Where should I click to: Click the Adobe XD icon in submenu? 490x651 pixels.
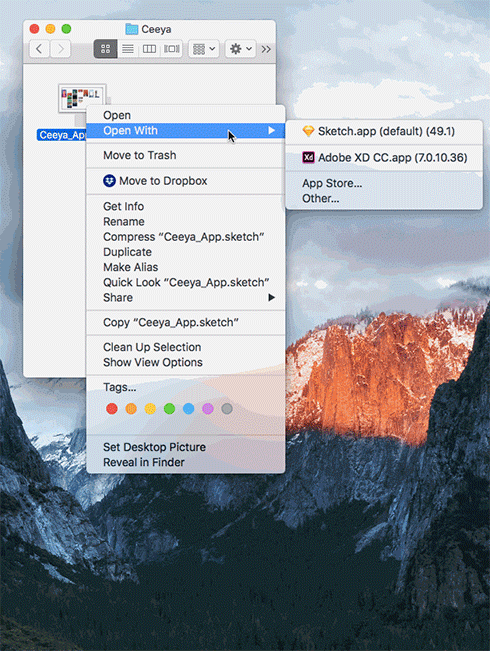[308, 158]
